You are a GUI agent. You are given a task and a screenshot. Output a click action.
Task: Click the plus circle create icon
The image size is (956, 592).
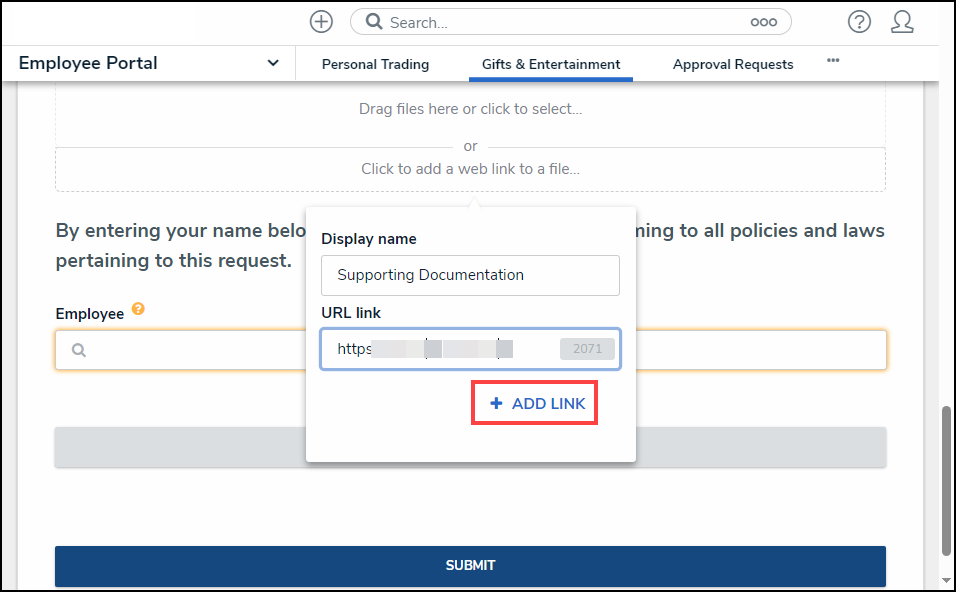point(321,22)
